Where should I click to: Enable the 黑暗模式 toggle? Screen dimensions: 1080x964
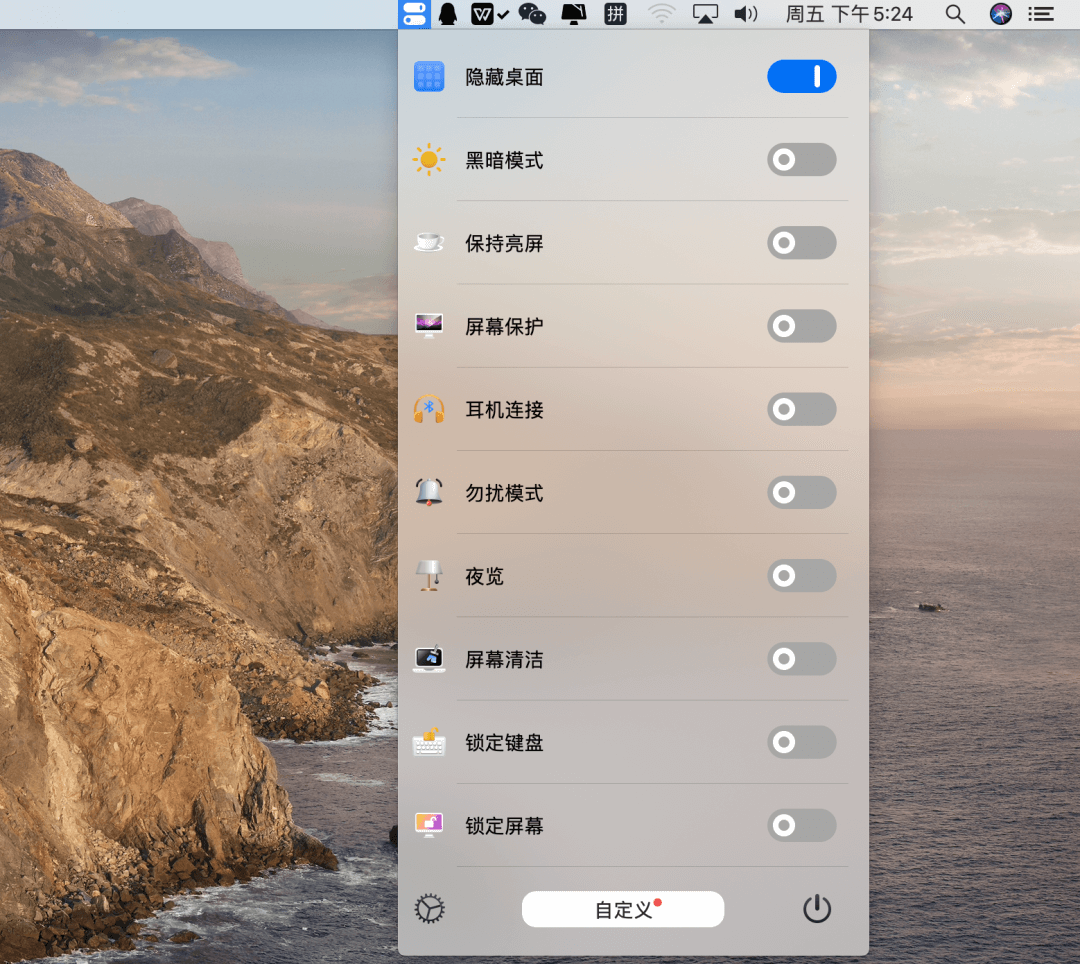tap(801, 160)
